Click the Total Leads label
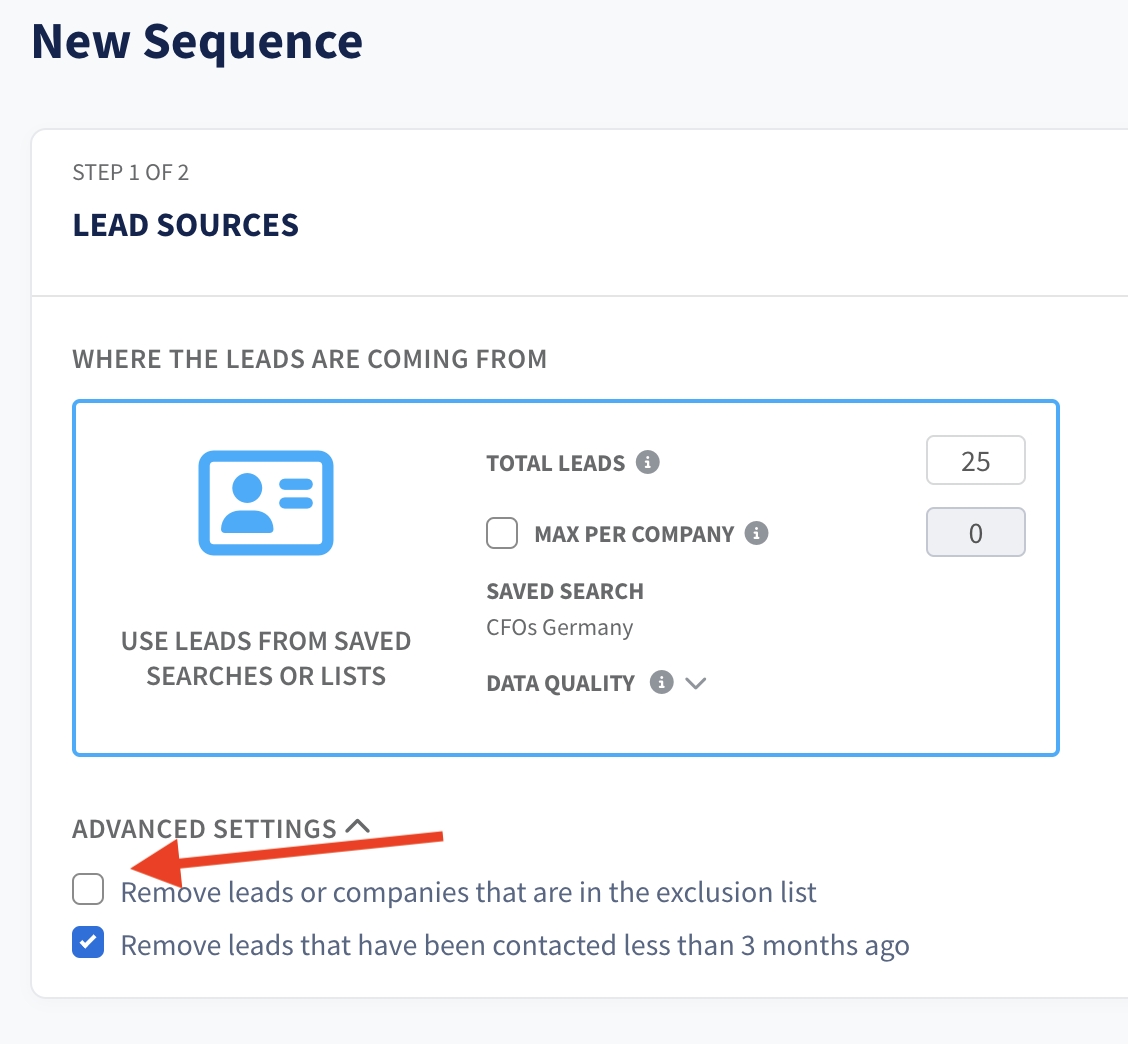 point(555,463)
